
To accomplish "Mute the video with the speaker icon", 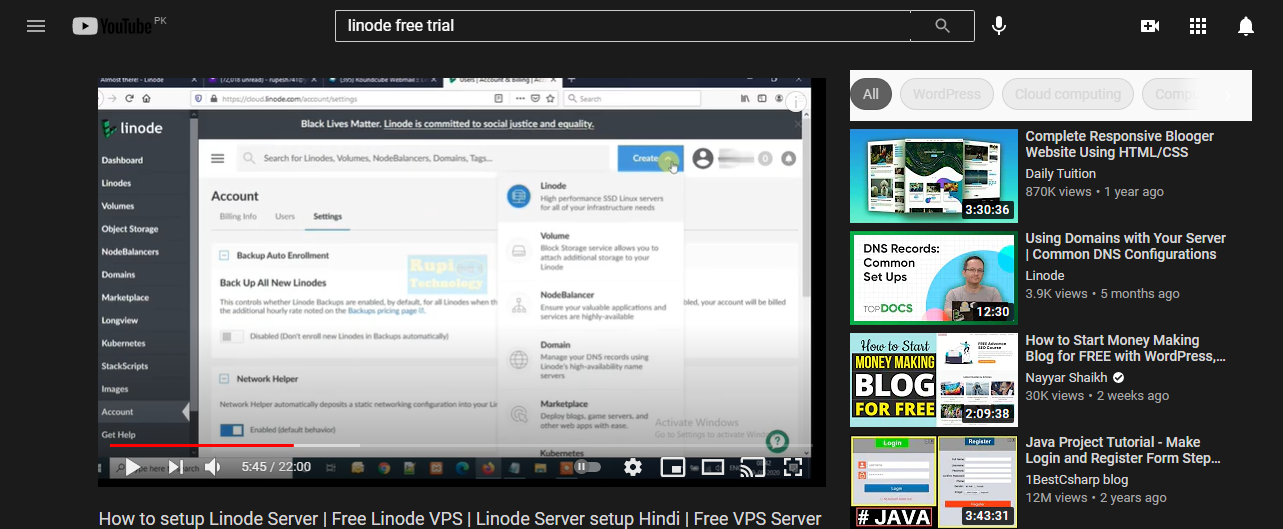I will point(213,466).
